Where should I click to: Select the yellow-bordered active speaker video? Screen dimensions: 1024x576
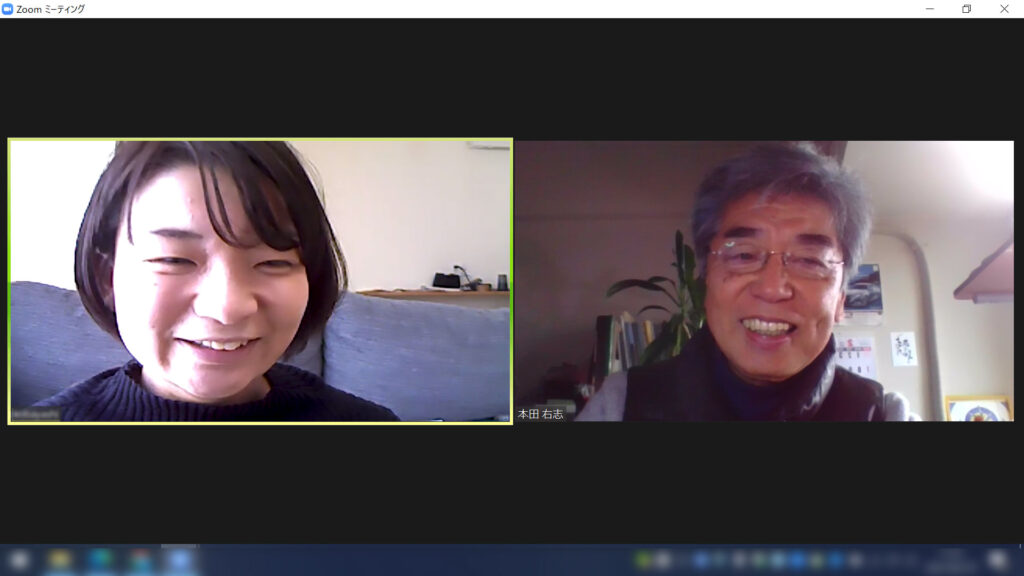click(x=260, y=281)
